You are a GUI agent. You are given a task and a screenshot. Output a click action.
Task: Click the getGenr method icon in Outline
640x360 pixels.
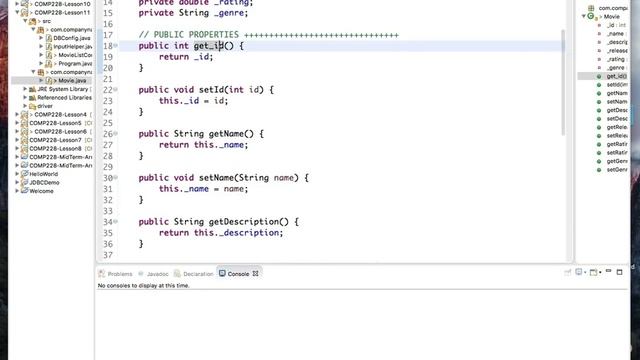pos(599,161)
